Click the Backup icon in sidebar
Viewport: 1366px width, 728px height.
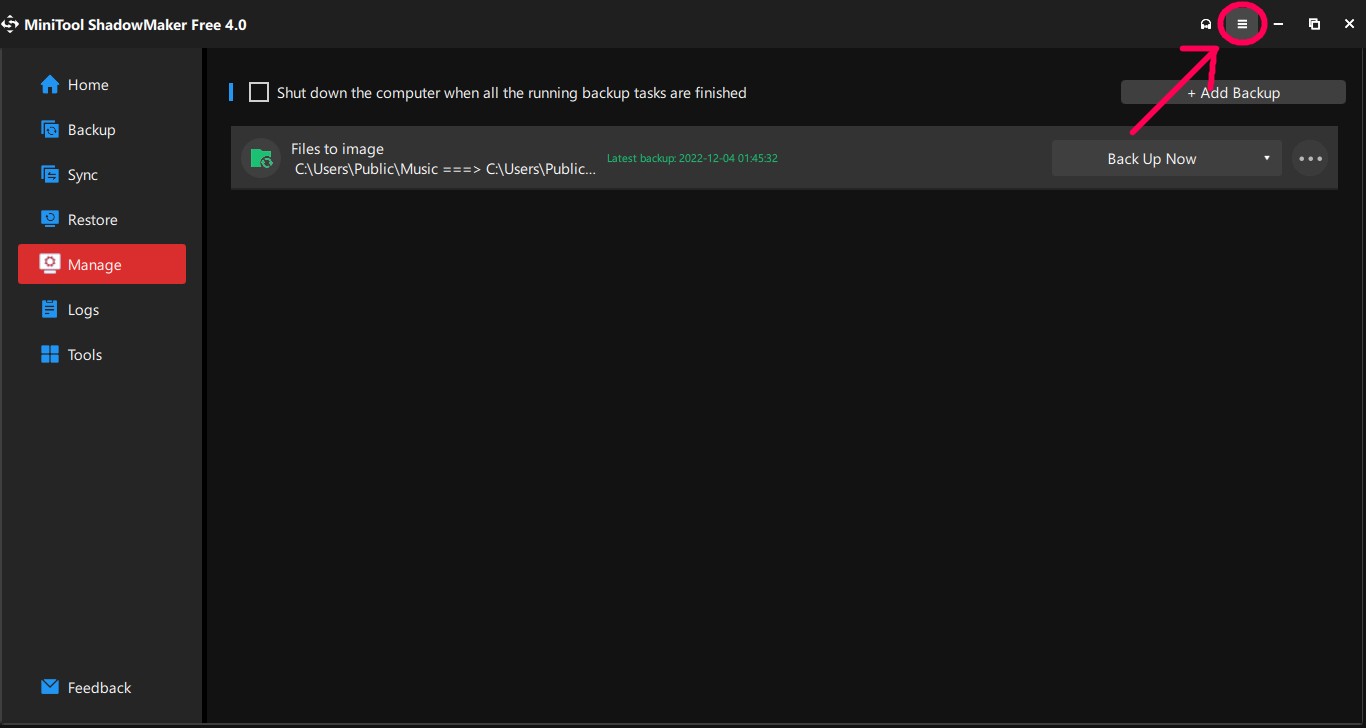pyautogui.click(x=49, y=130)
